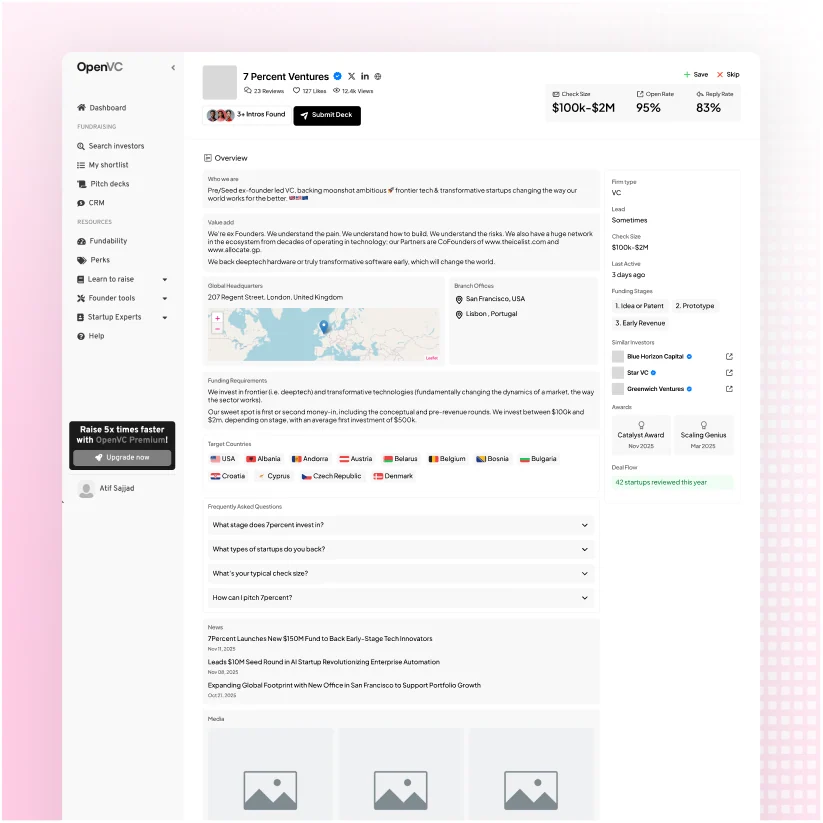Click the Upgrade now button
The width and height of the screenshot is (823, 823).
point(122,458)
